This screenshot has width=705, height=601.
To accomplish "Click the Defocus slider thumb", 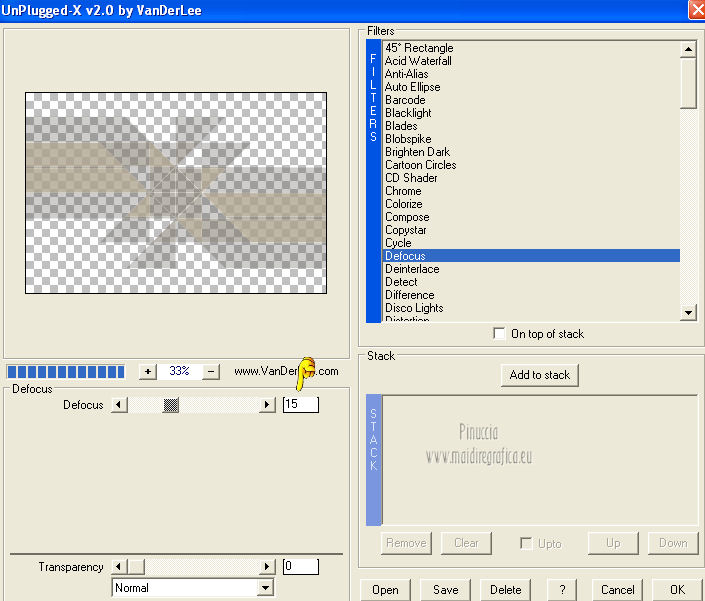I will pyautogui.click(x=171, y=405).
